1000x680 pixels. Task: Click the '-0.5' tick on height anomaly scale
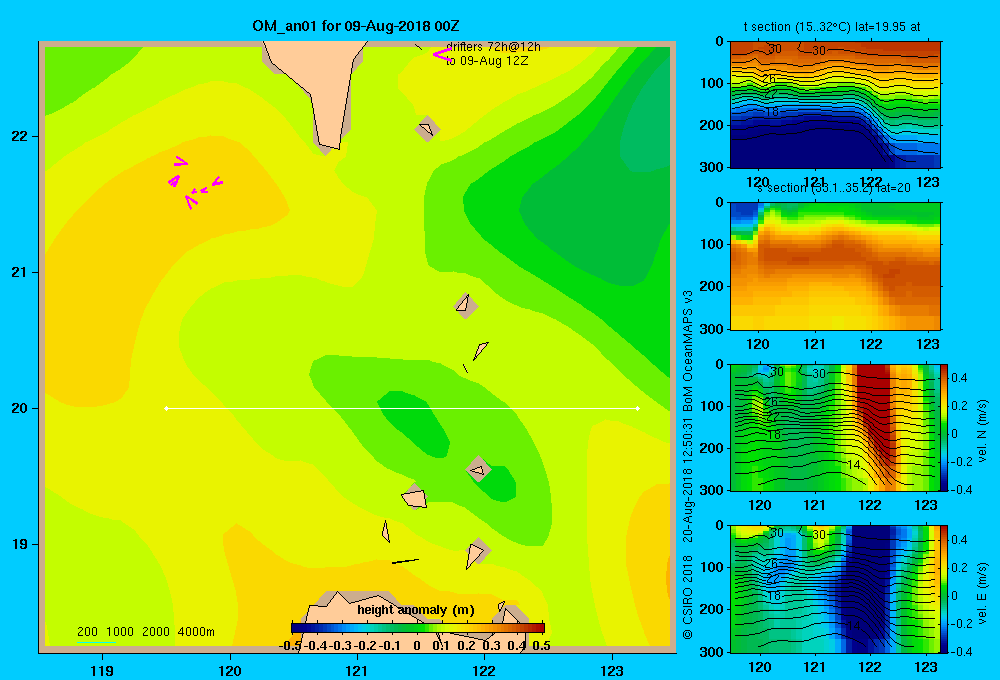point(290,646)
